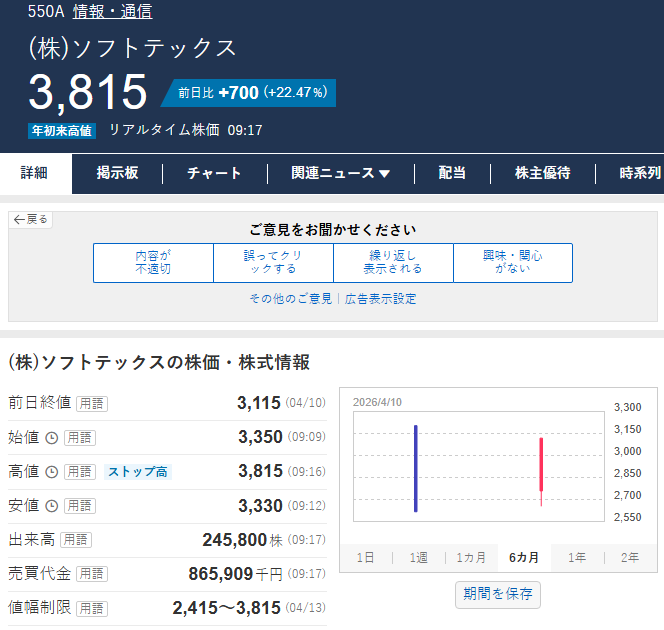Open 用語 glossary for 高値
This screenshot has width=664, height=630.
pos(80,472)
